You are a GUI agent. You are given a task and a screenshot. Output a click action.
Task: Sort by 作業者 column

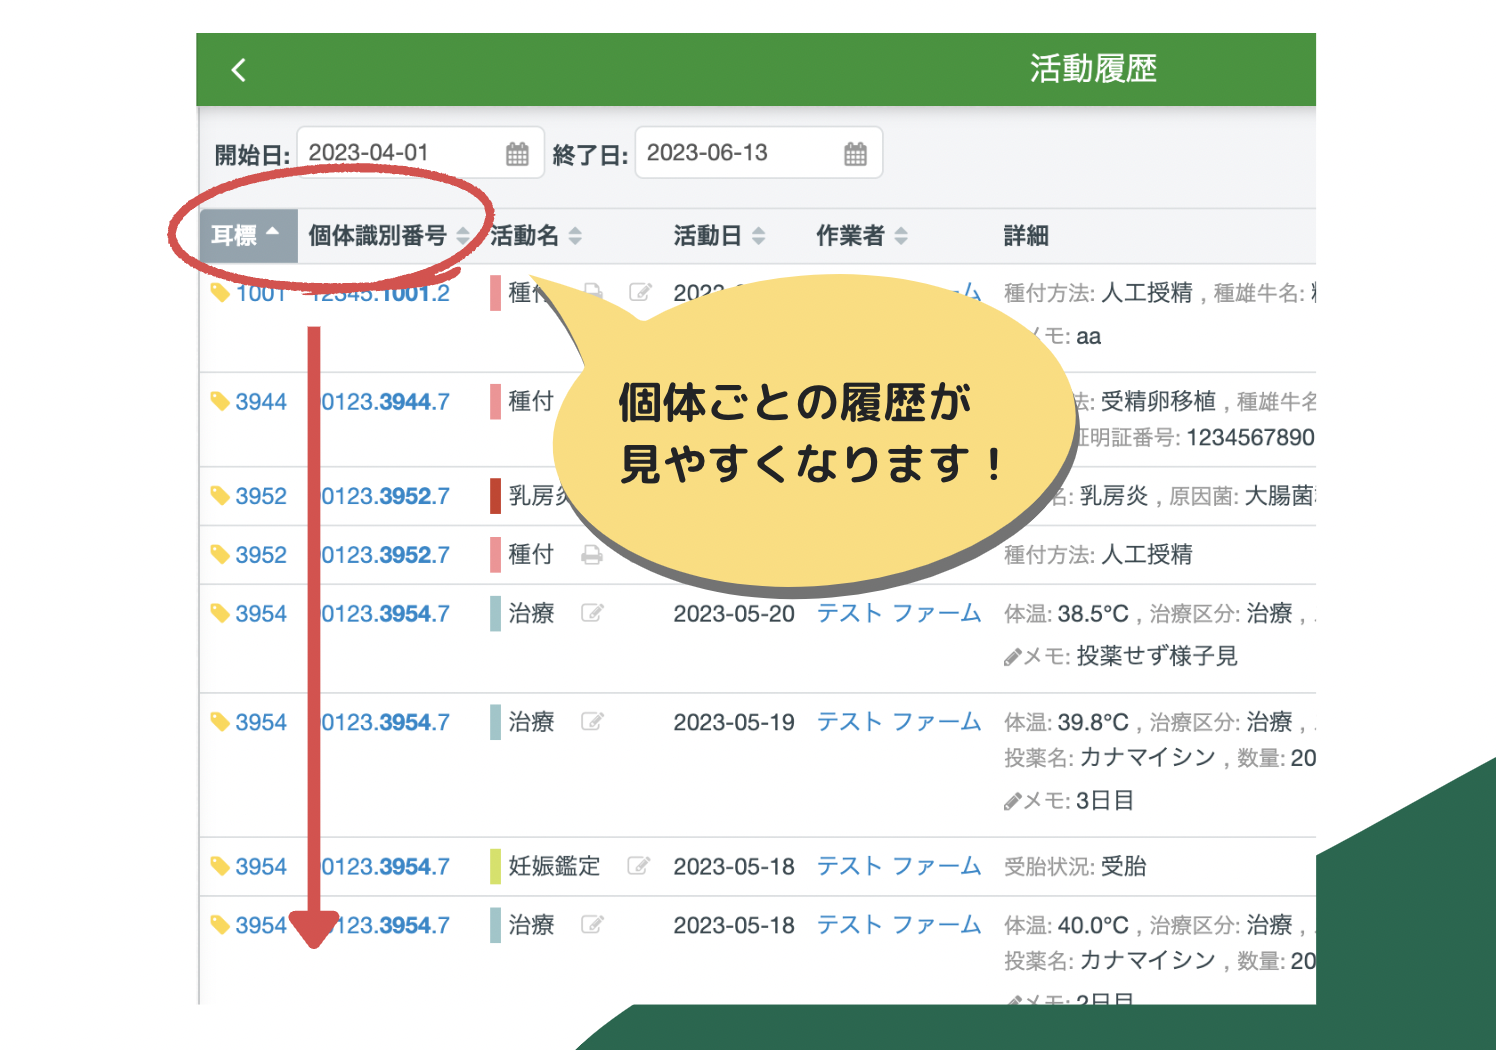point(862,236)
